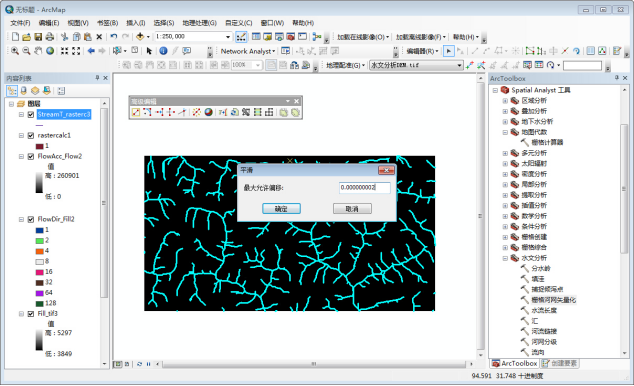The width and height of the screenshot is (634, 386).
Task: Collapse the 水文分析 toolset in ArcToolbox
Action: (x=505, y=258)
